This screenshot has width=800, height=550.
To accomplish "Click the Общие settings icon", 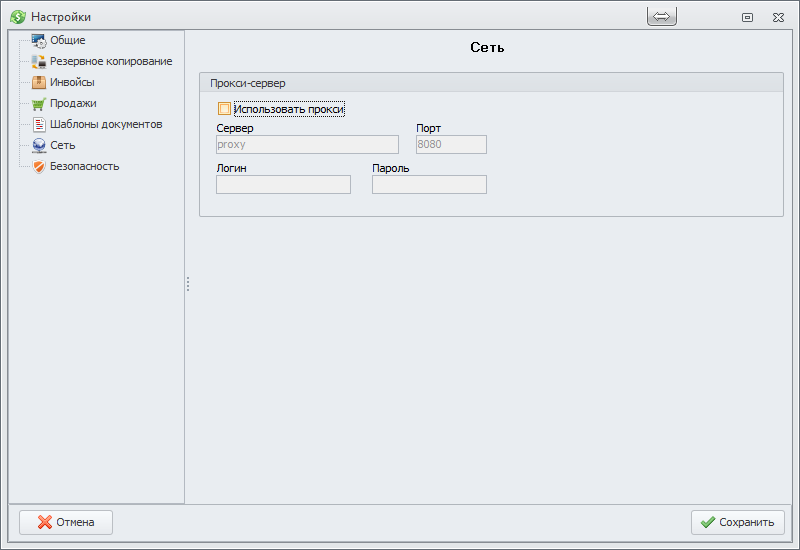I will tap(39, 41).
